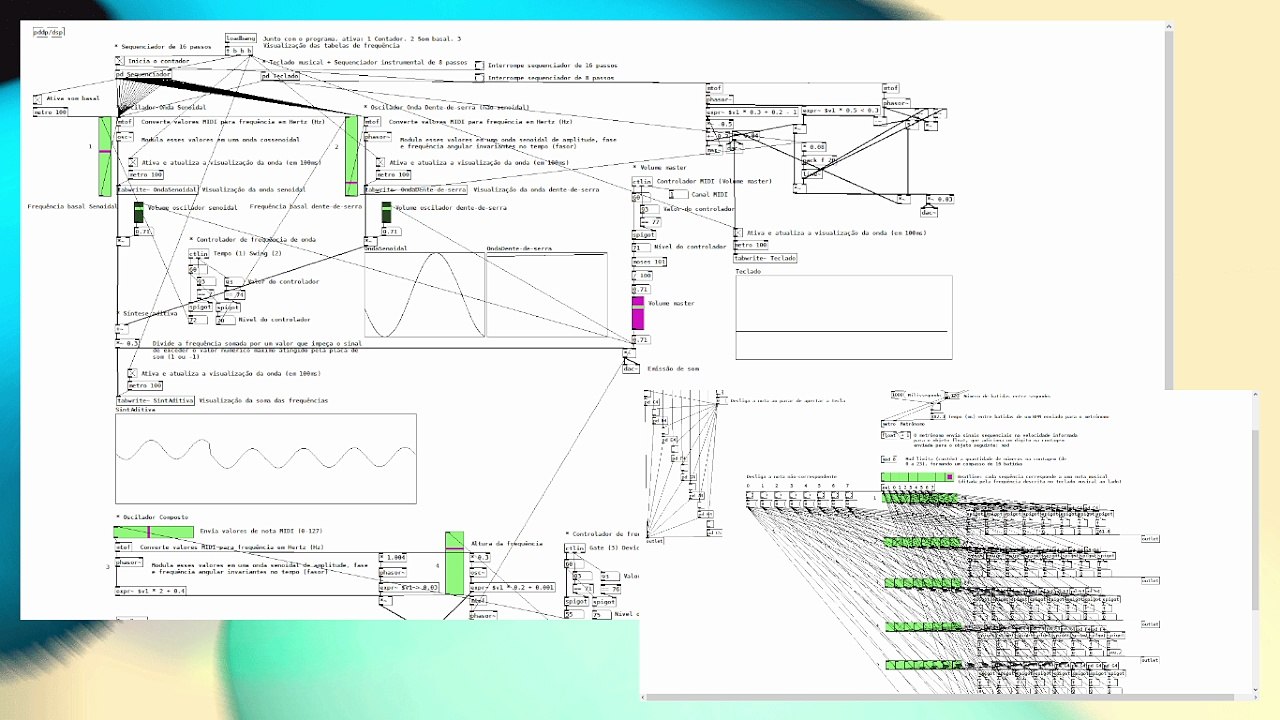Select the 'tabwrite~ OndaSenoidal' object
This screenshot has height=720, width=1280.
tap(158, 189)
